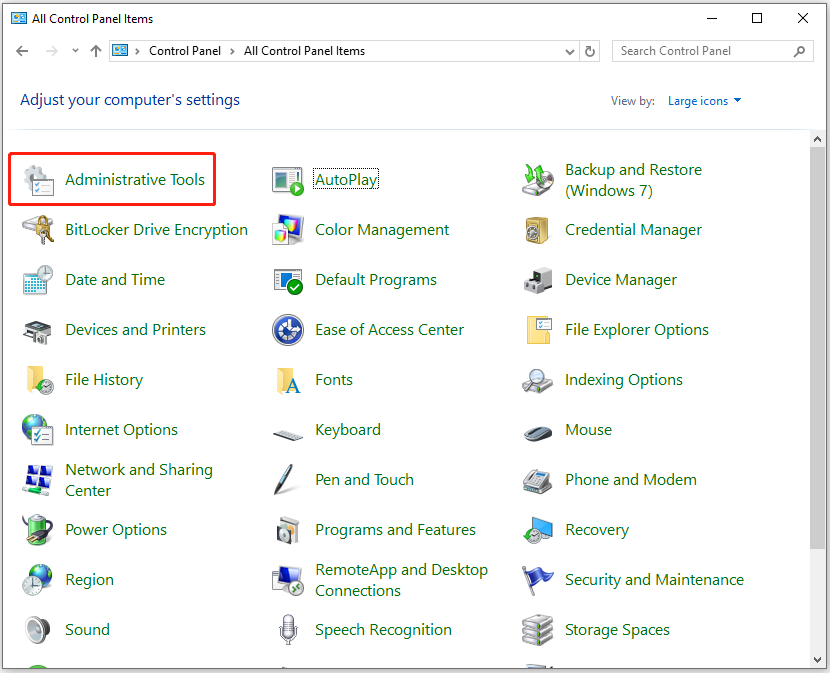Select the All Control Panel Items breadcrumb
Viewport: 830px width, 673px height.
pos(304,51)
